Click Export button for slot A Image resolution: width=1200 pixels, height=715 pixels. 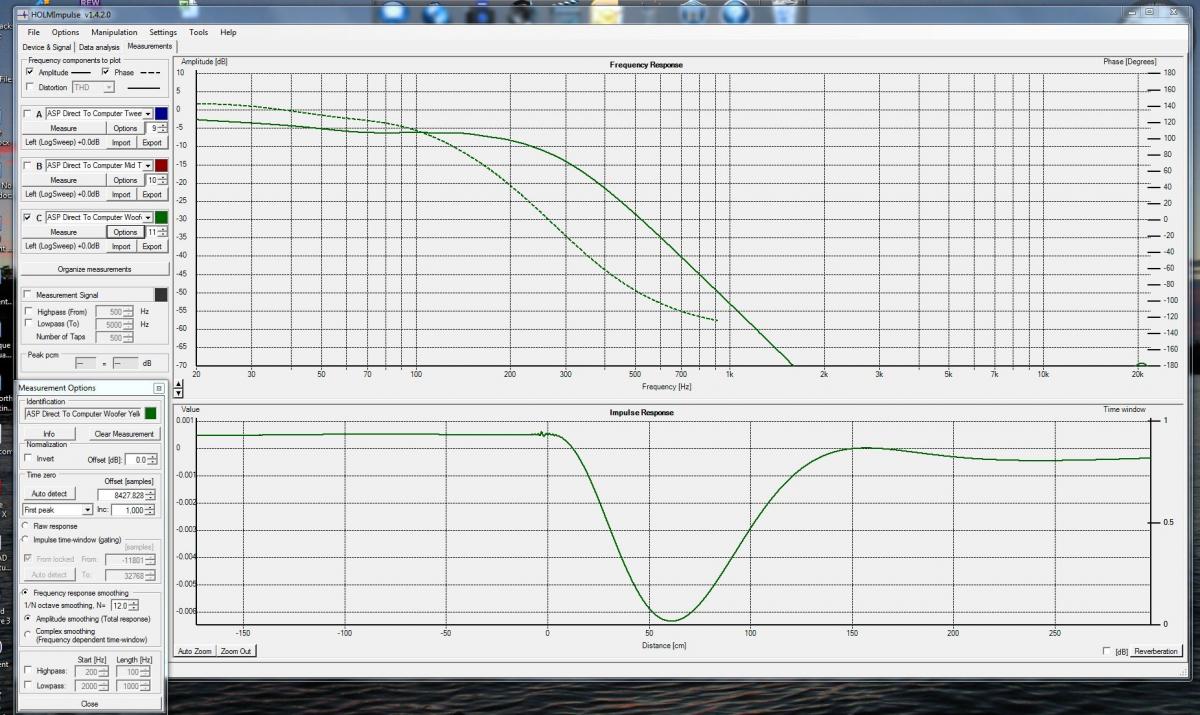[x=151, y=142]
